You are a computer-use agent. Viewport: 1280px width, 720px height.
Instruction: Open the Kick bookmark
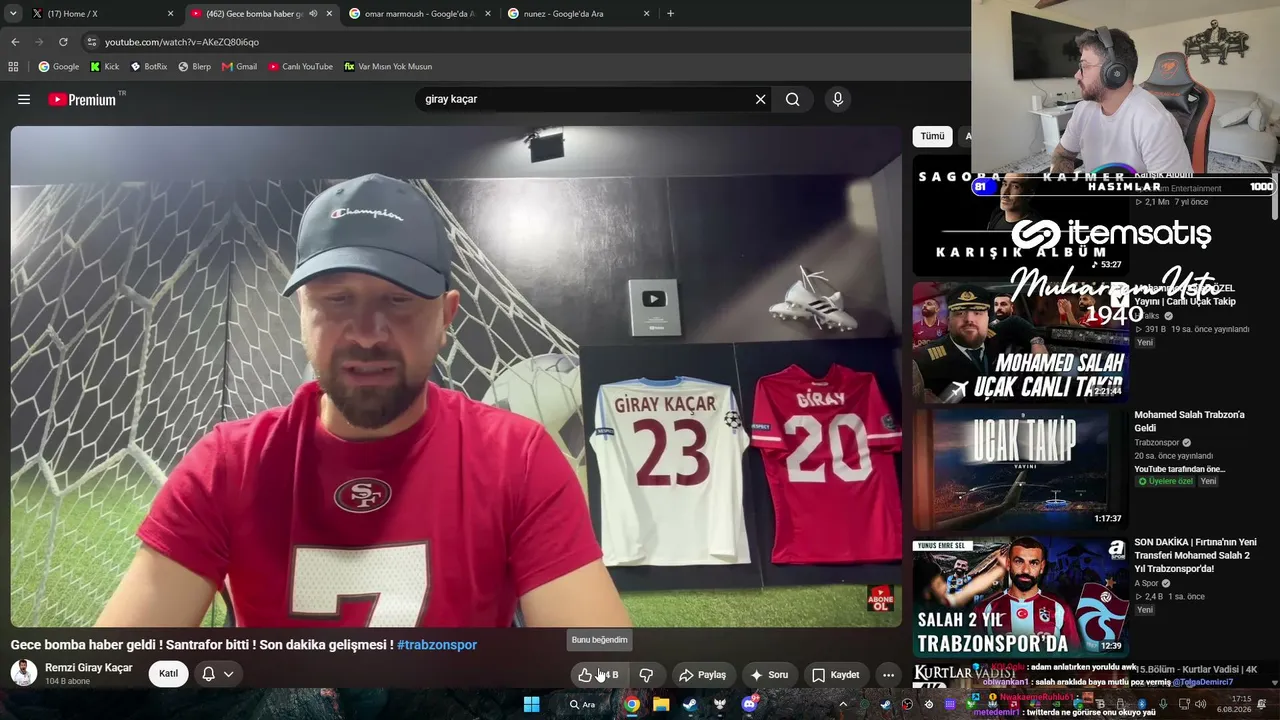[105, 67]
